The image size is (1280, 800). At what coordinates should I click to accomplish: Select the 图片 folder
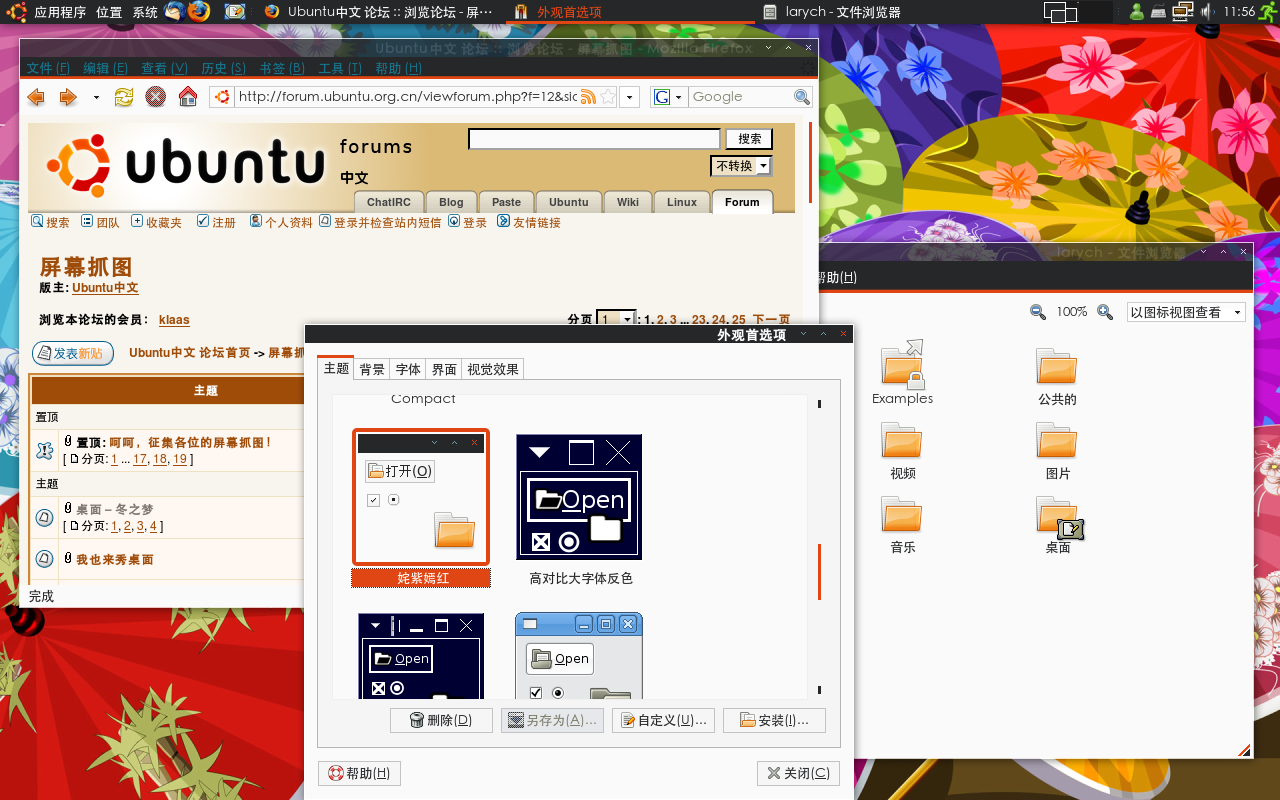[x=1057, y=451]
